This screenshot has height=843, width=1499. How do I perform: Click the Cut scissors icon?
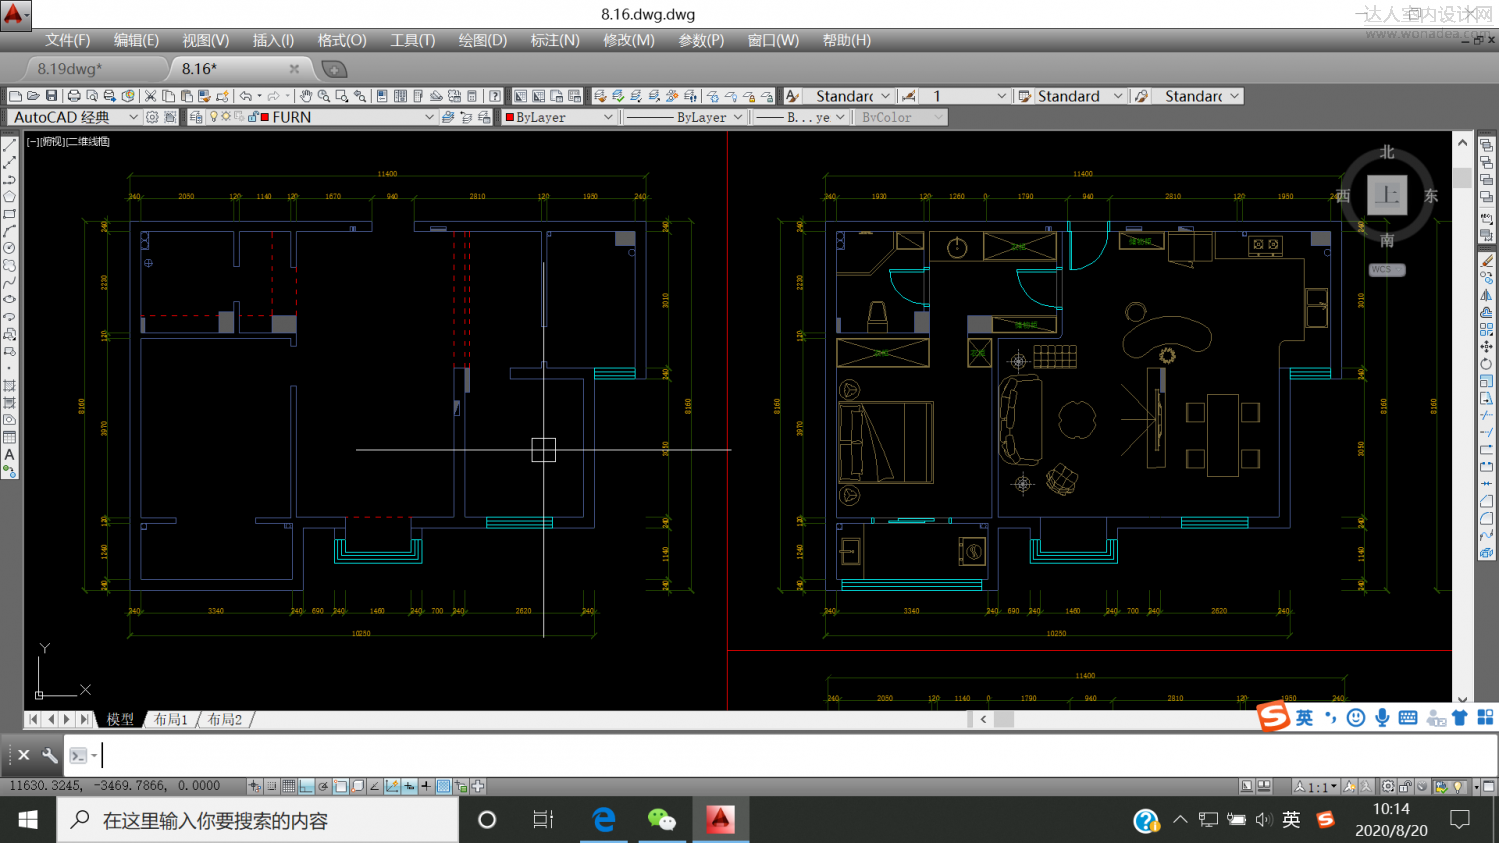[150, 96]
